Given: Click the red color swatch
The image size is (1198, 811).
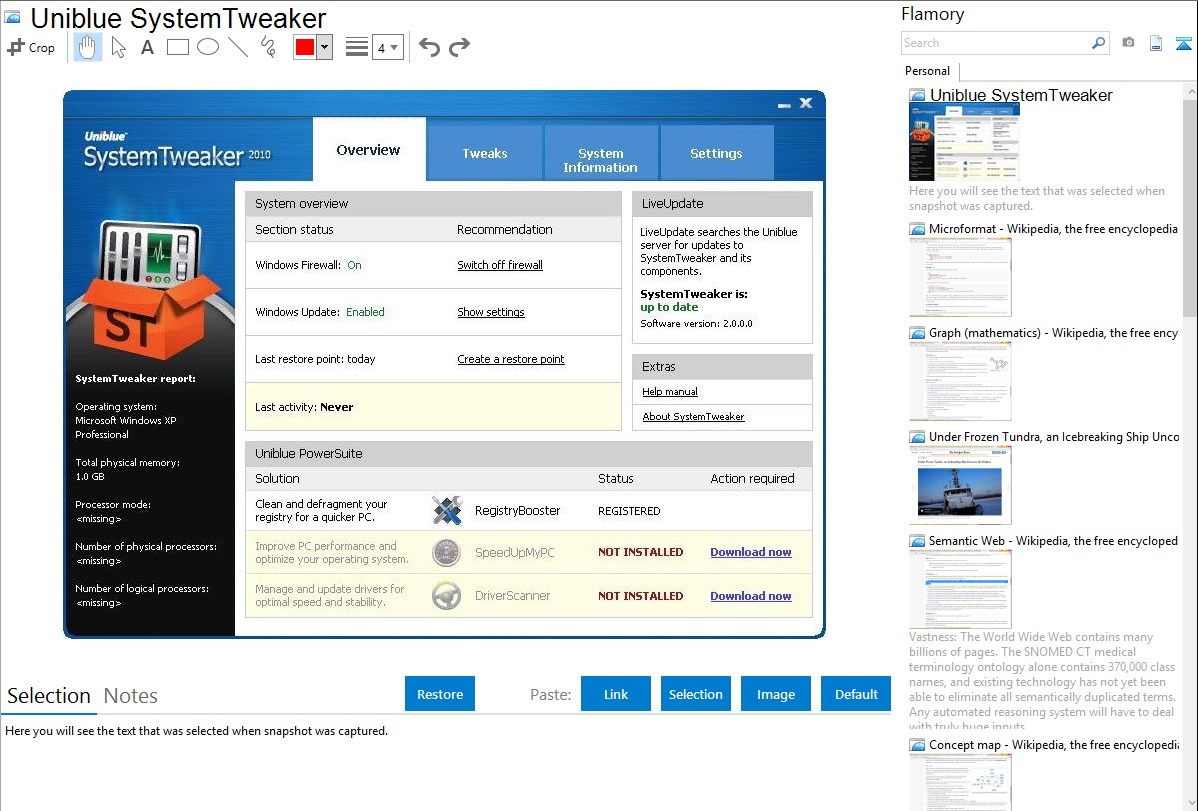Looking at the screenshot, I should [x=305, y=47].
